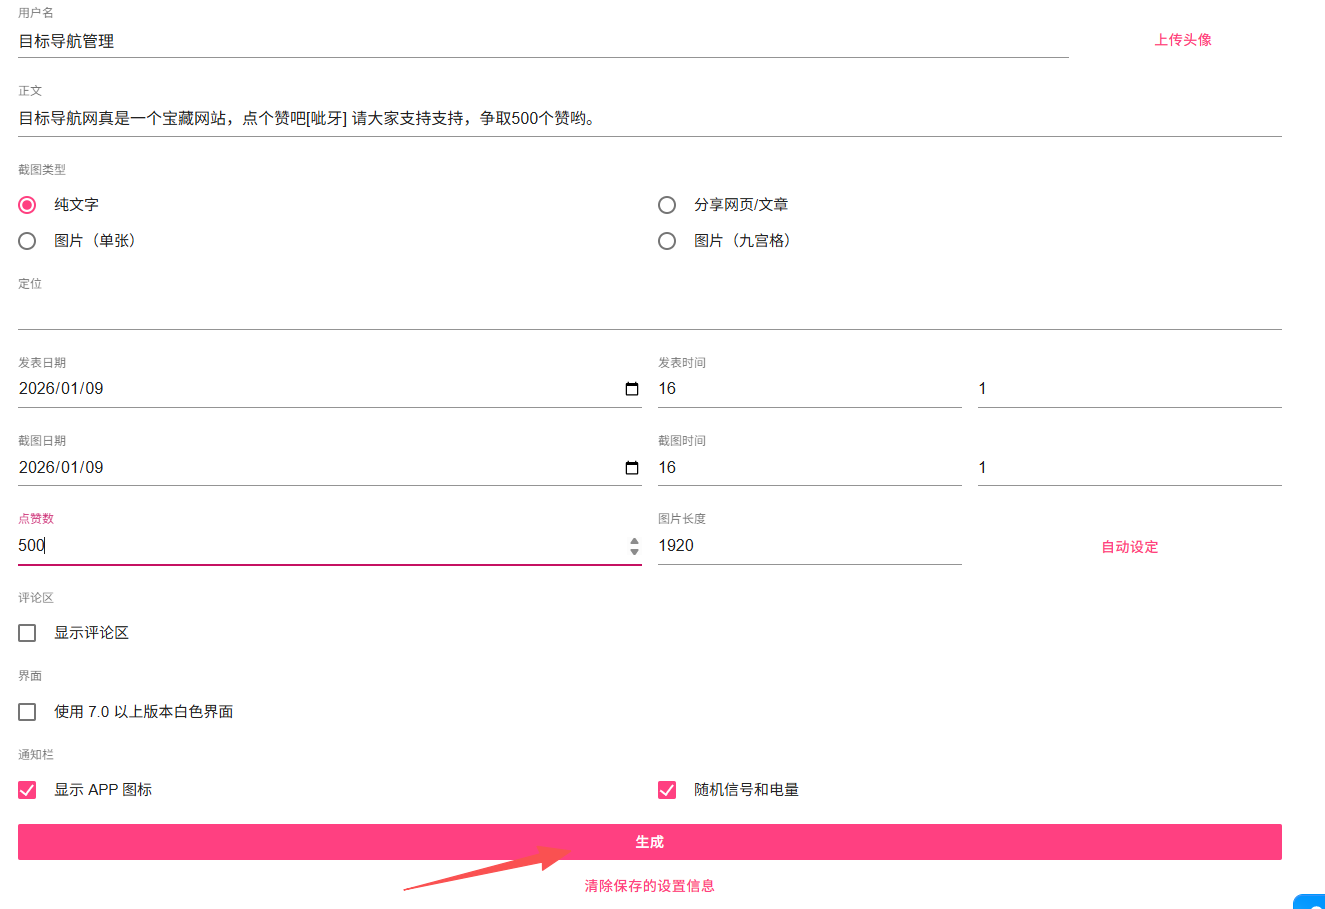Disable the 随机信号和电量 checkbox
The image size is (1325, 909).
[667, 789]
